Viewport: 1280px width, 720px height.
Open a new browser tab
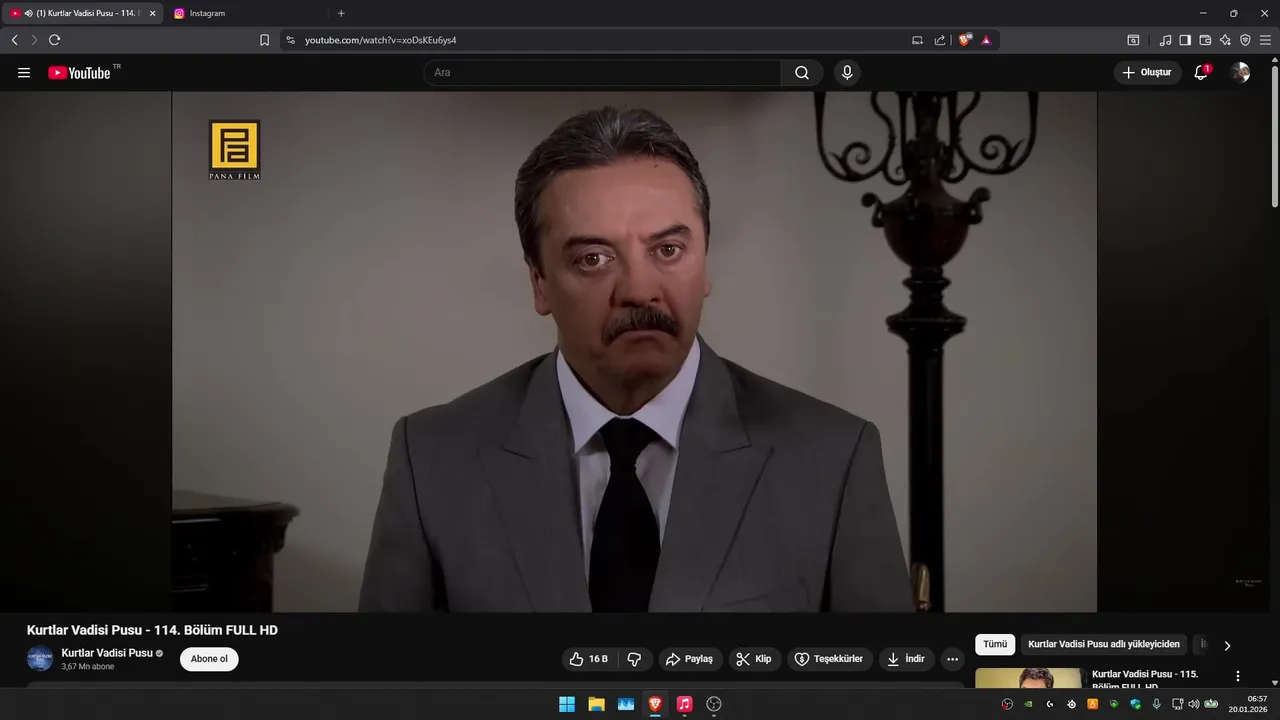pyautogui.click(x=341, y=13)
